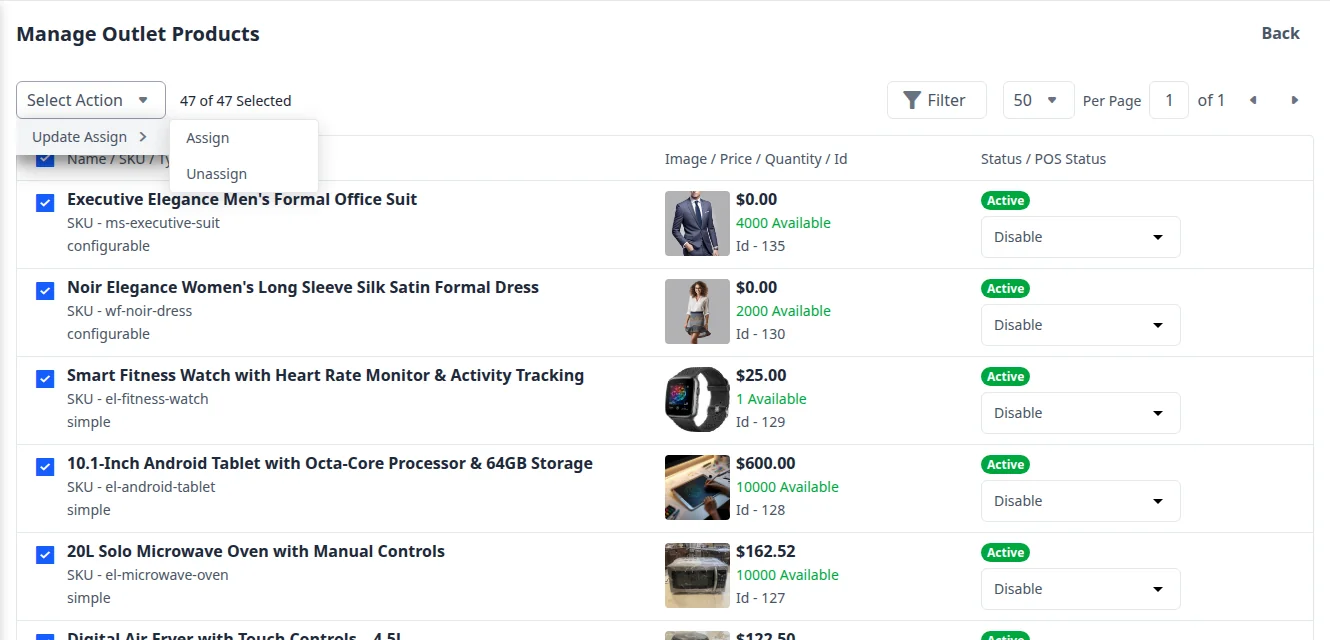1330x640 pixels.
Task: Click the page number input field
Action: click(x=1169, y=100)
